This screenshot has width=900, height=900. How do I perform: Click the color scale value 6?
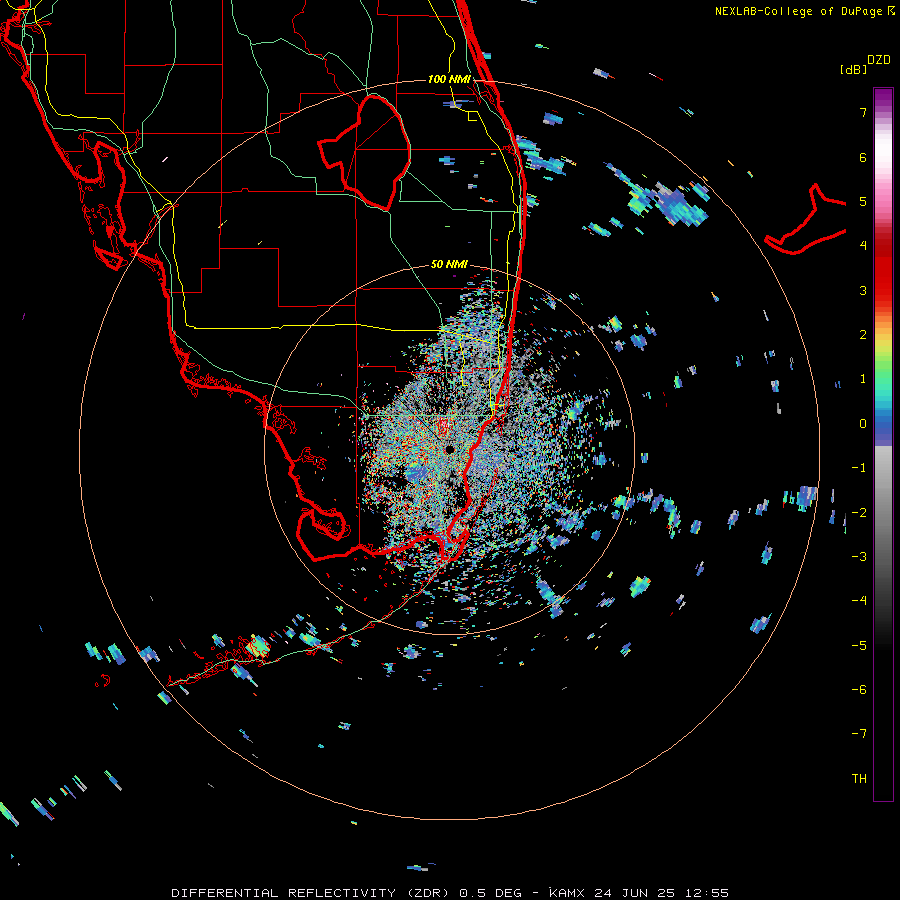[x=863, y=157]
